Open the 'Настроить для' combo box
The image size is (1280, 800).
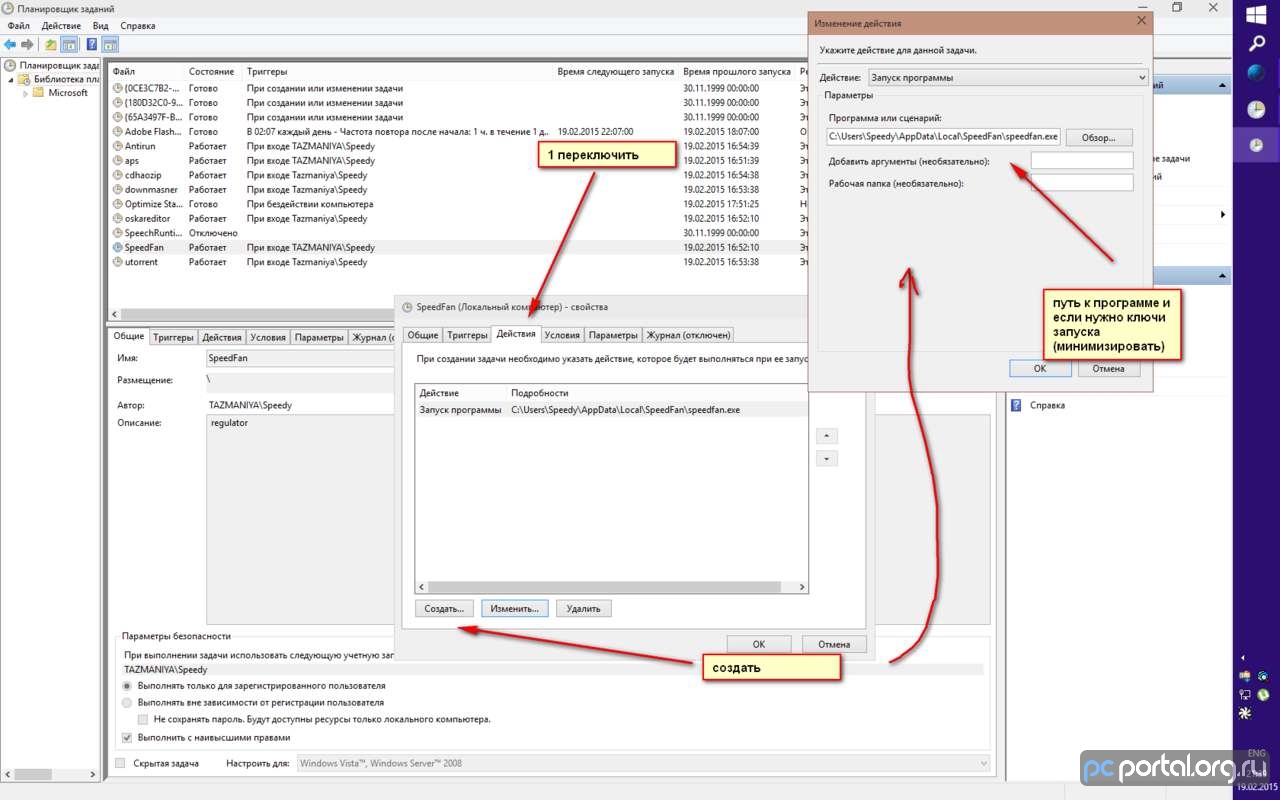(x=640, y=763)
